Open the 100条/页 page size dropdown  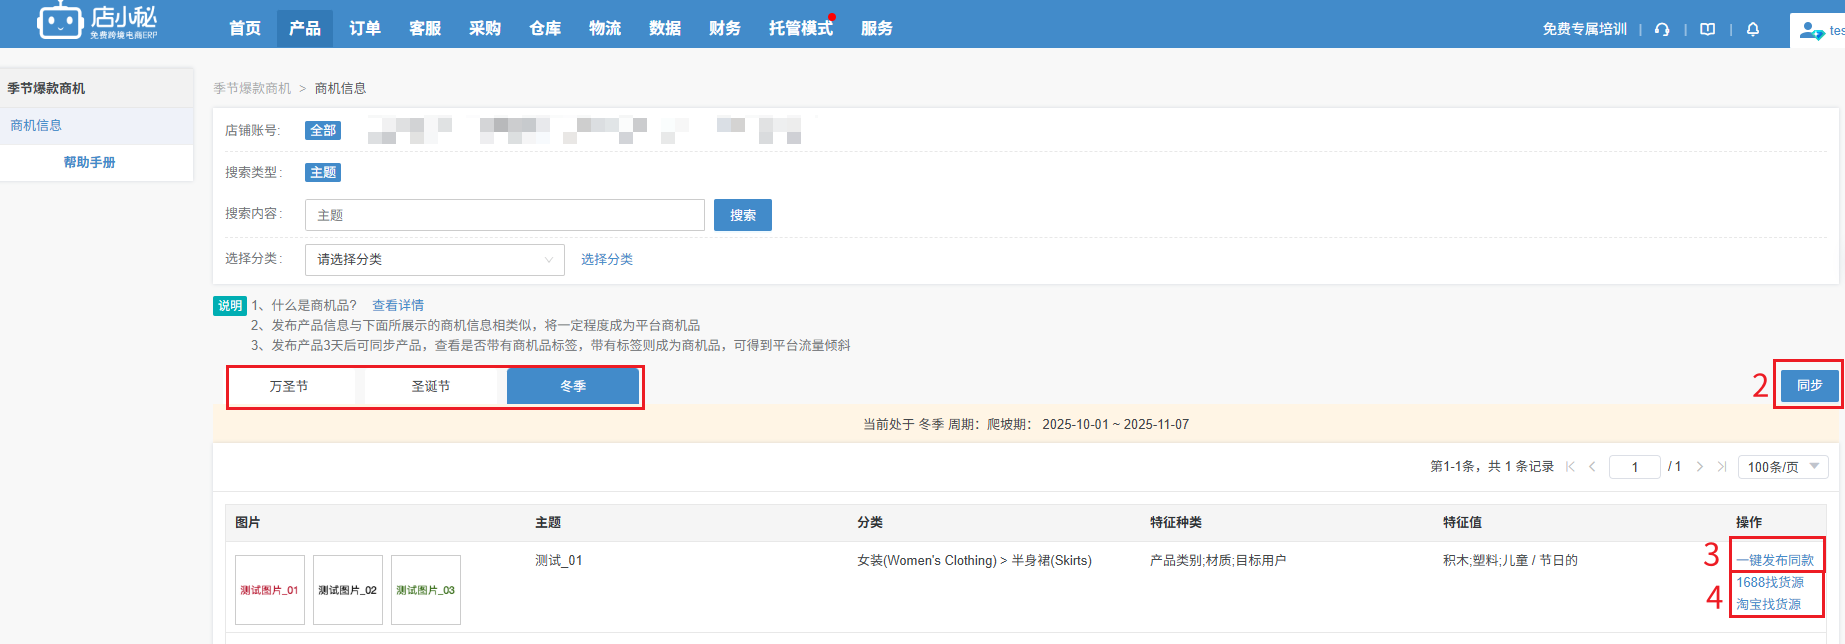coord(1784,467)
